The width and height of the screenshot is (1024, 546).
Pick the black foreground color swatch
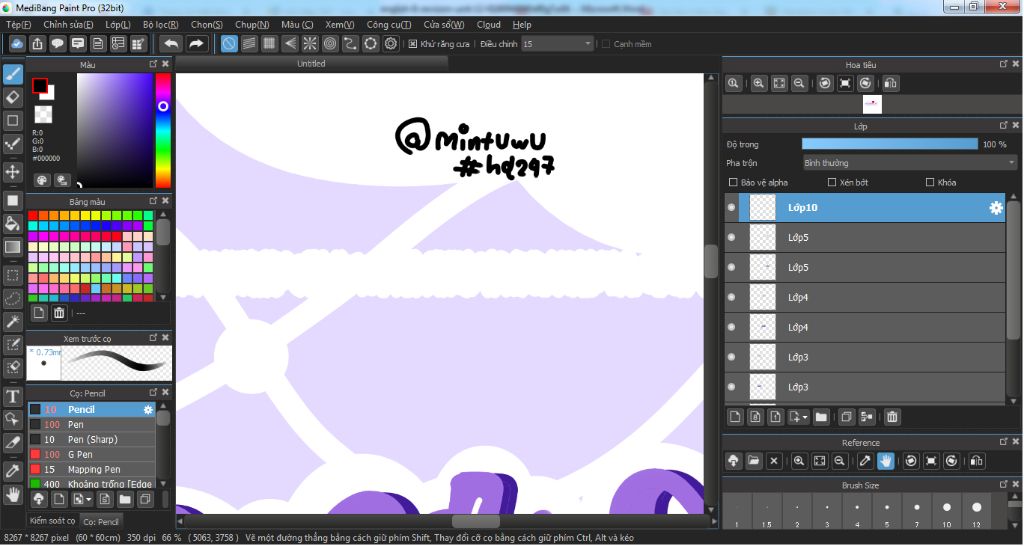coord(40,86)
